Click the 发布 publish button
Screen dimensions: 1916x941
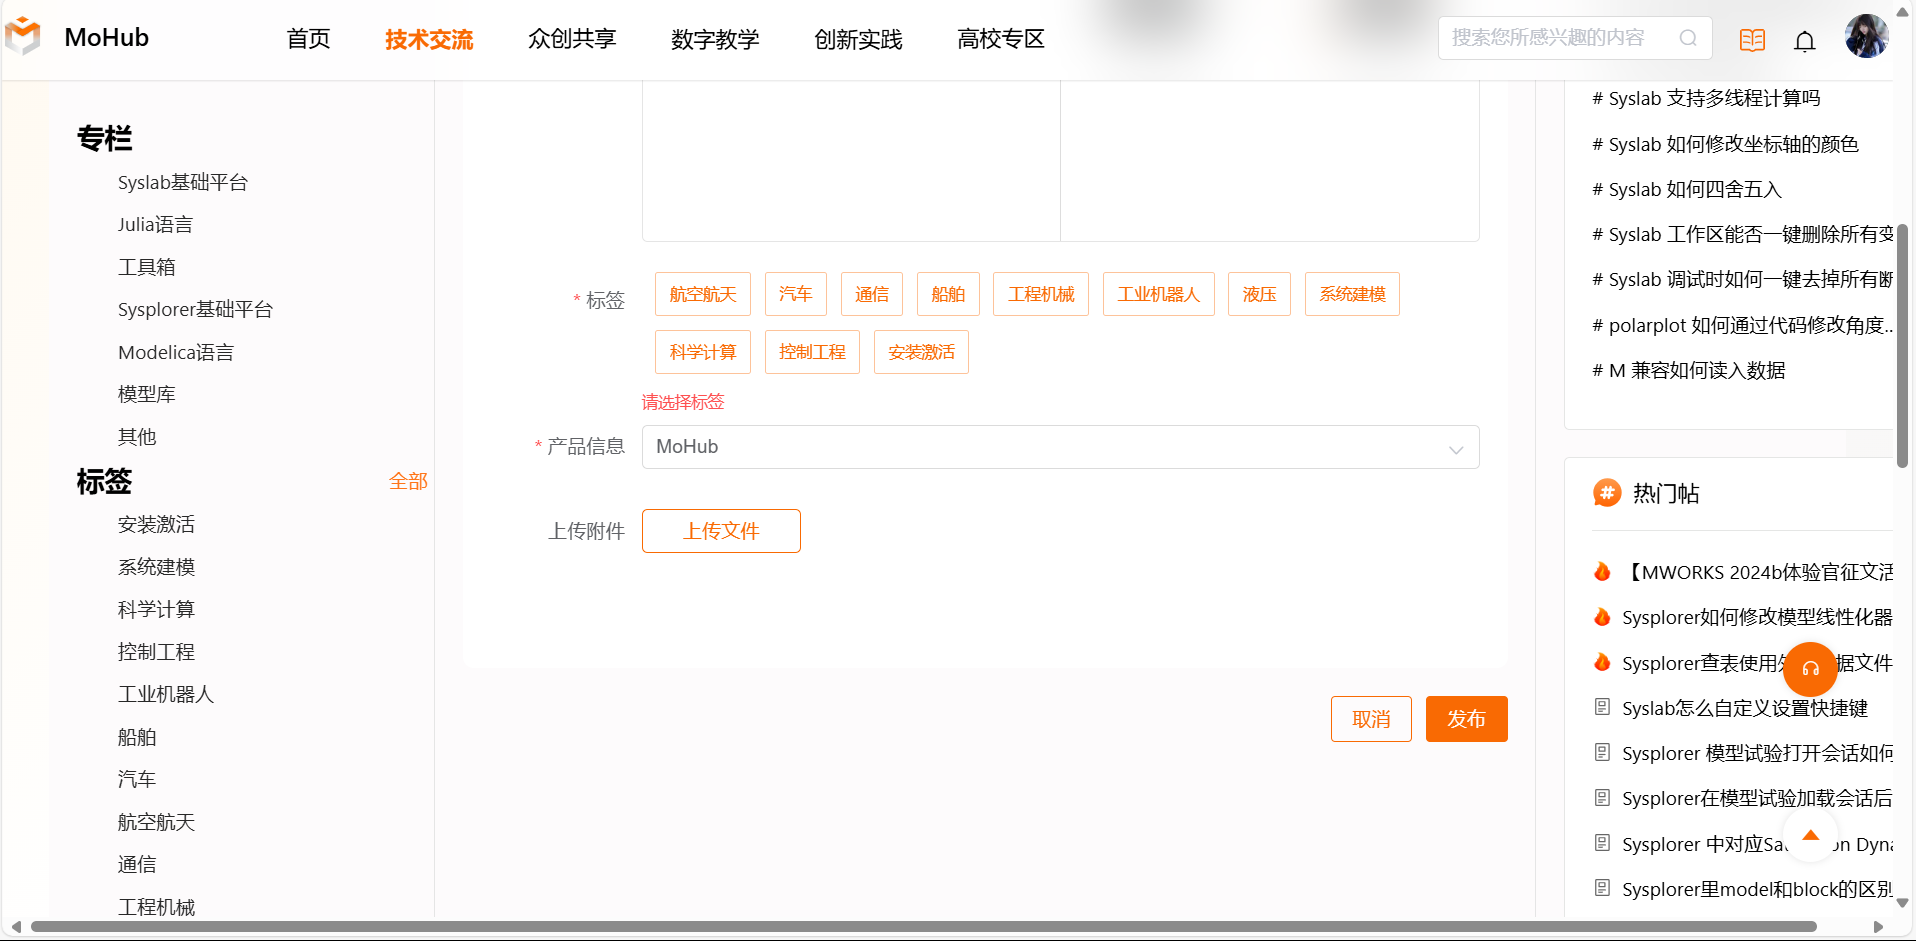1466,719
